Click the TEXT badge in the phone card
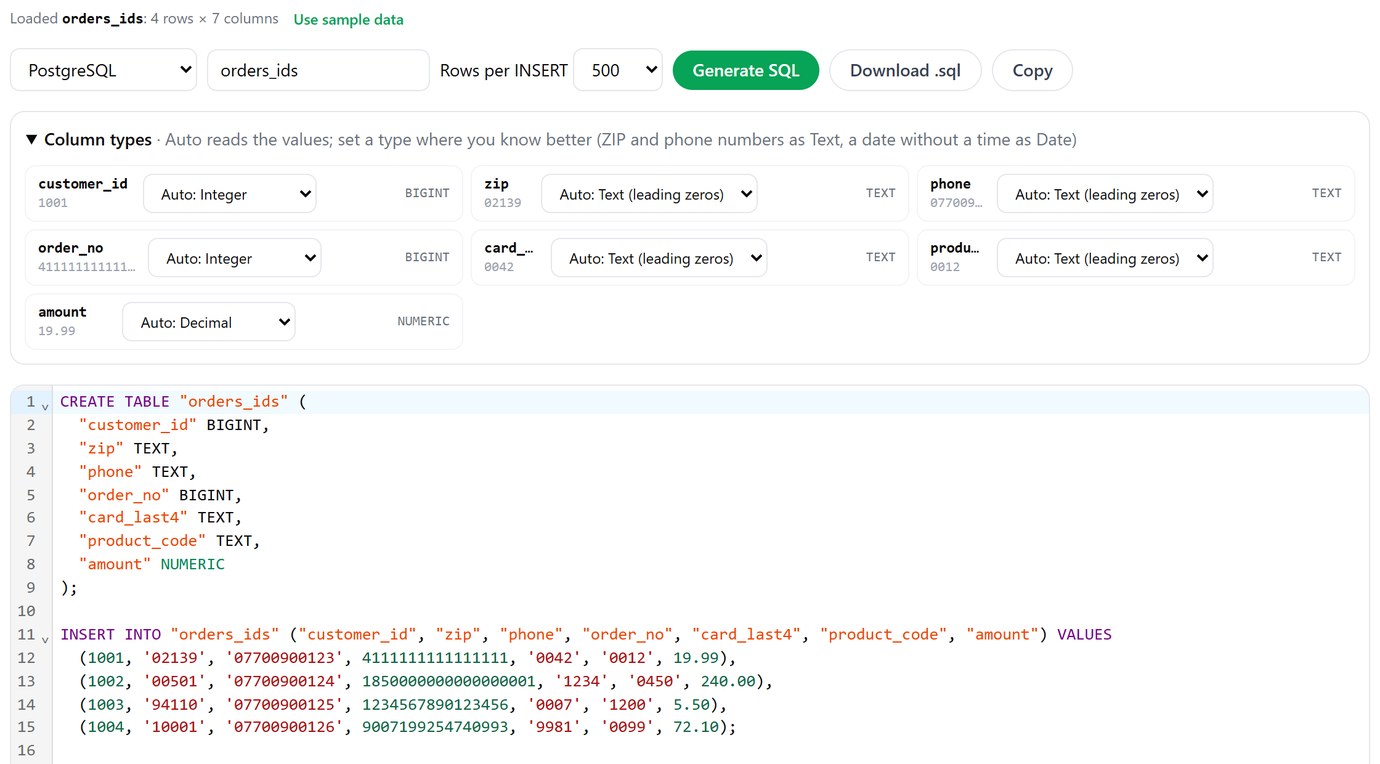 click(1327, 193)
